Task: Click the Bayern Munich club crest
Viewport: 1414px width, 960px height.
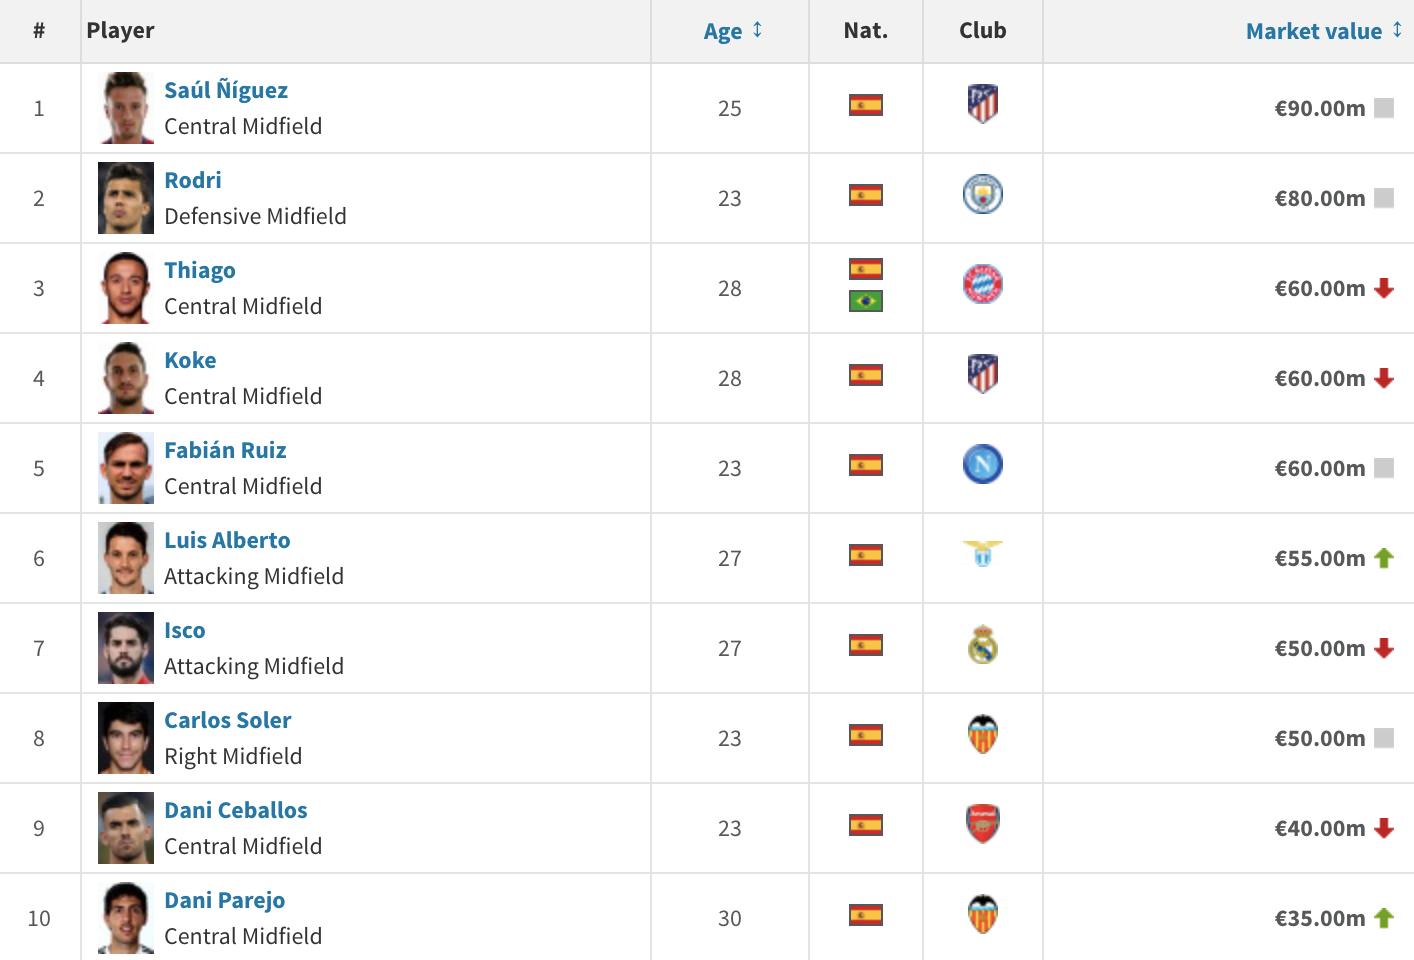Action: click(982, 284)
